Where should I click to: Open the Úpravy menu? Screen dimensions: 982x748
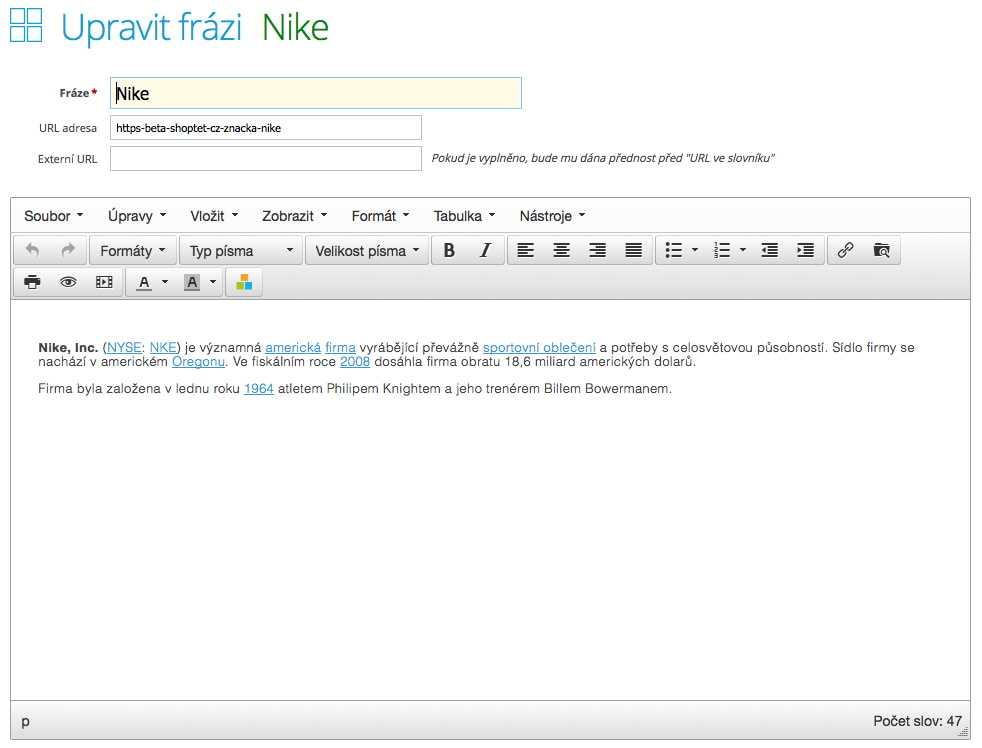[x=137, y=216]
